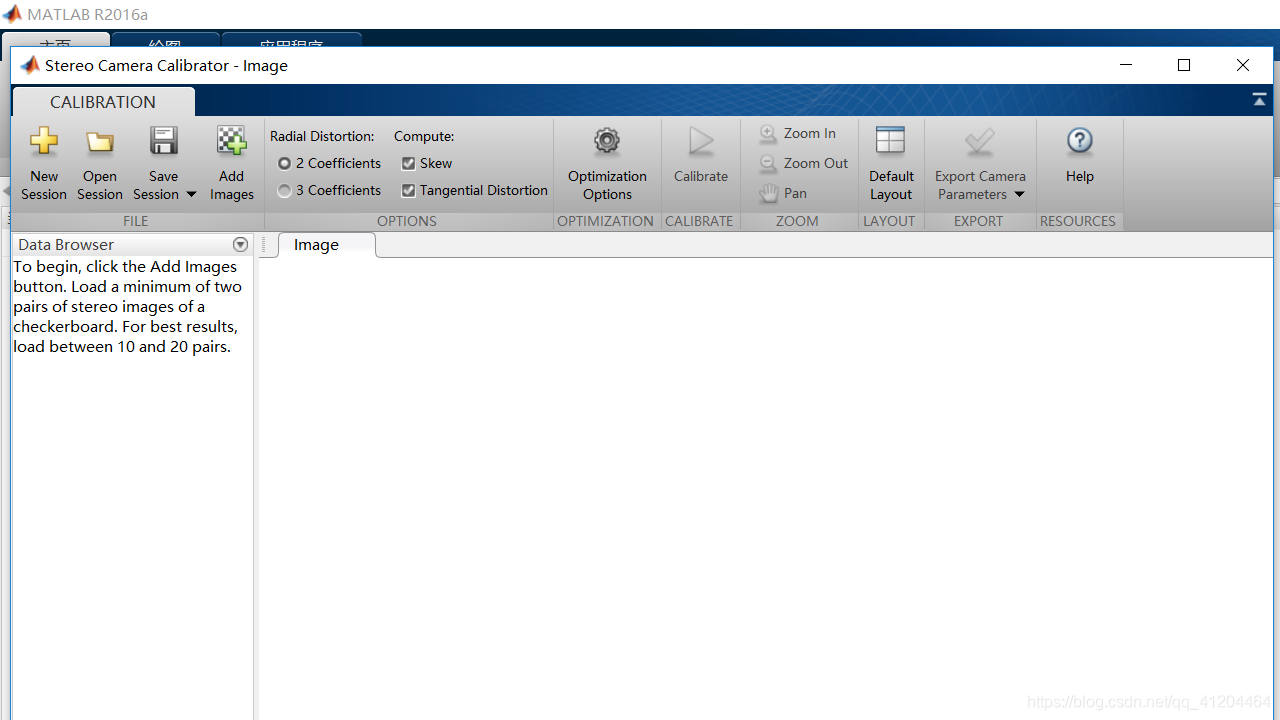1280x720 pixels.
Task: Open Optimization Options gear icon
Action: [607, 141]
